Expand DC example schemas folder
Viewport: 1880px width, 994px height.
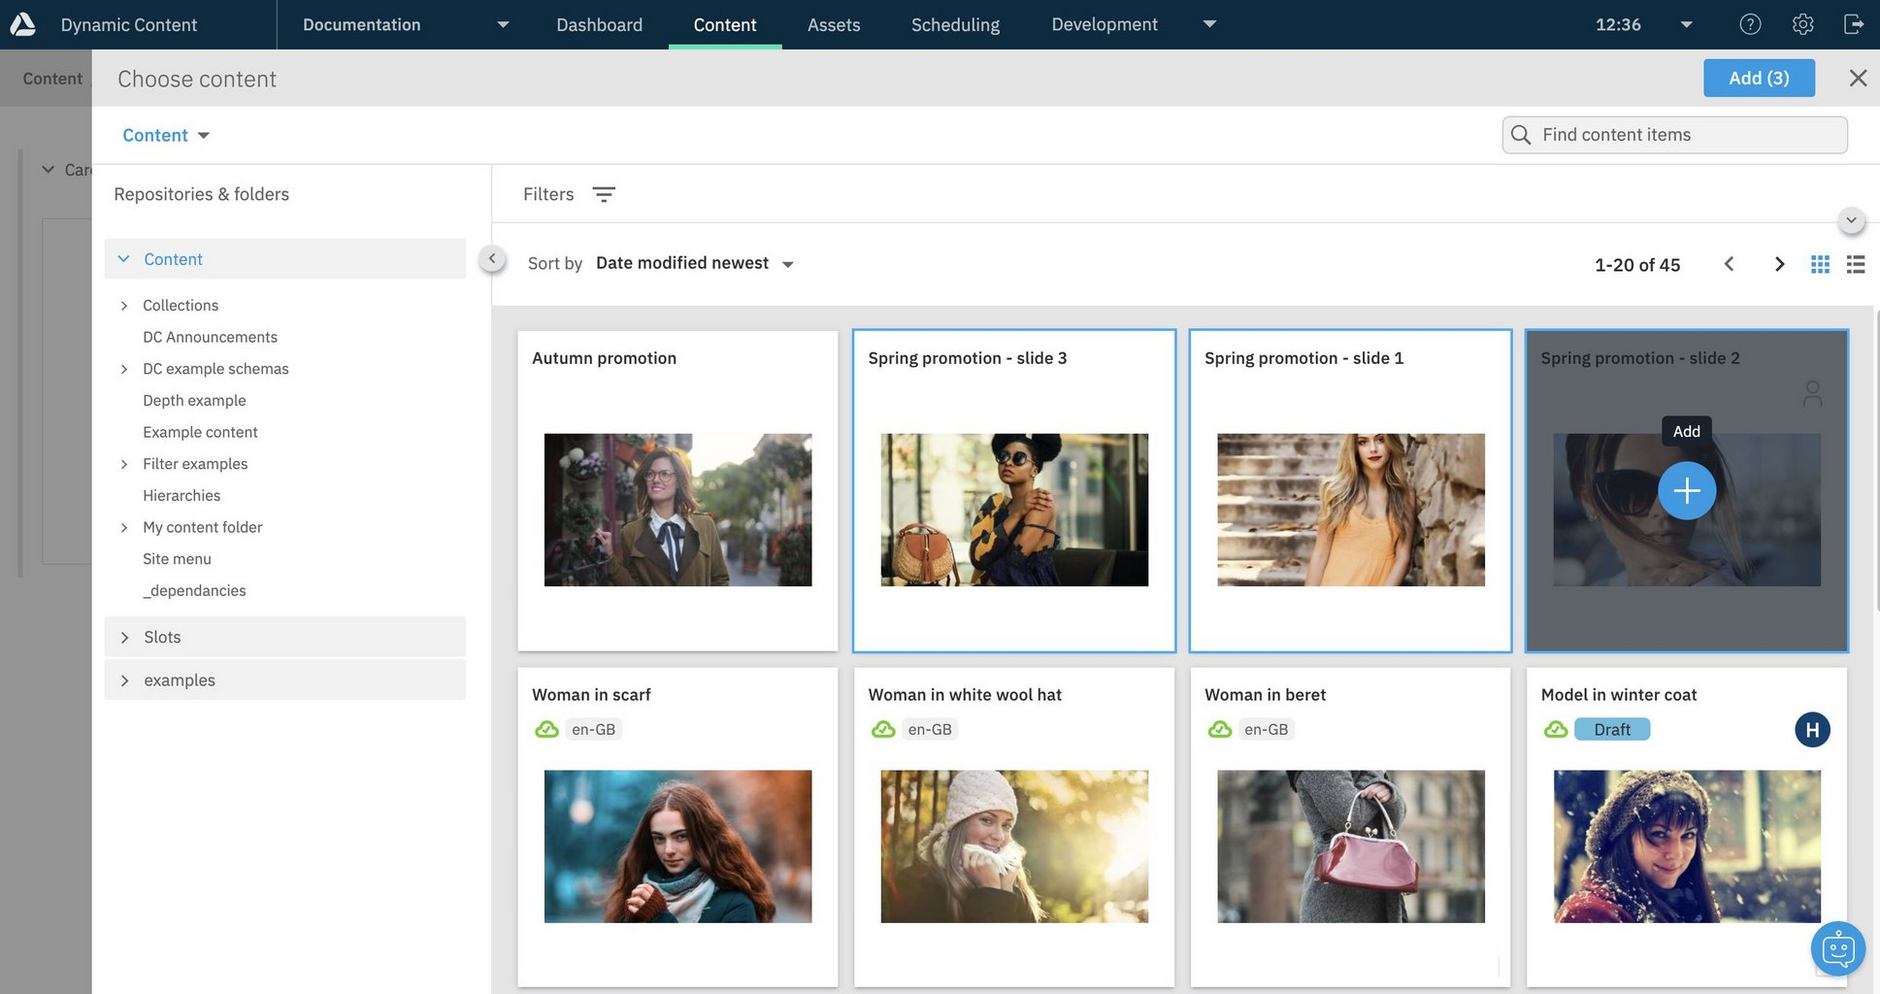click(124, 369)
